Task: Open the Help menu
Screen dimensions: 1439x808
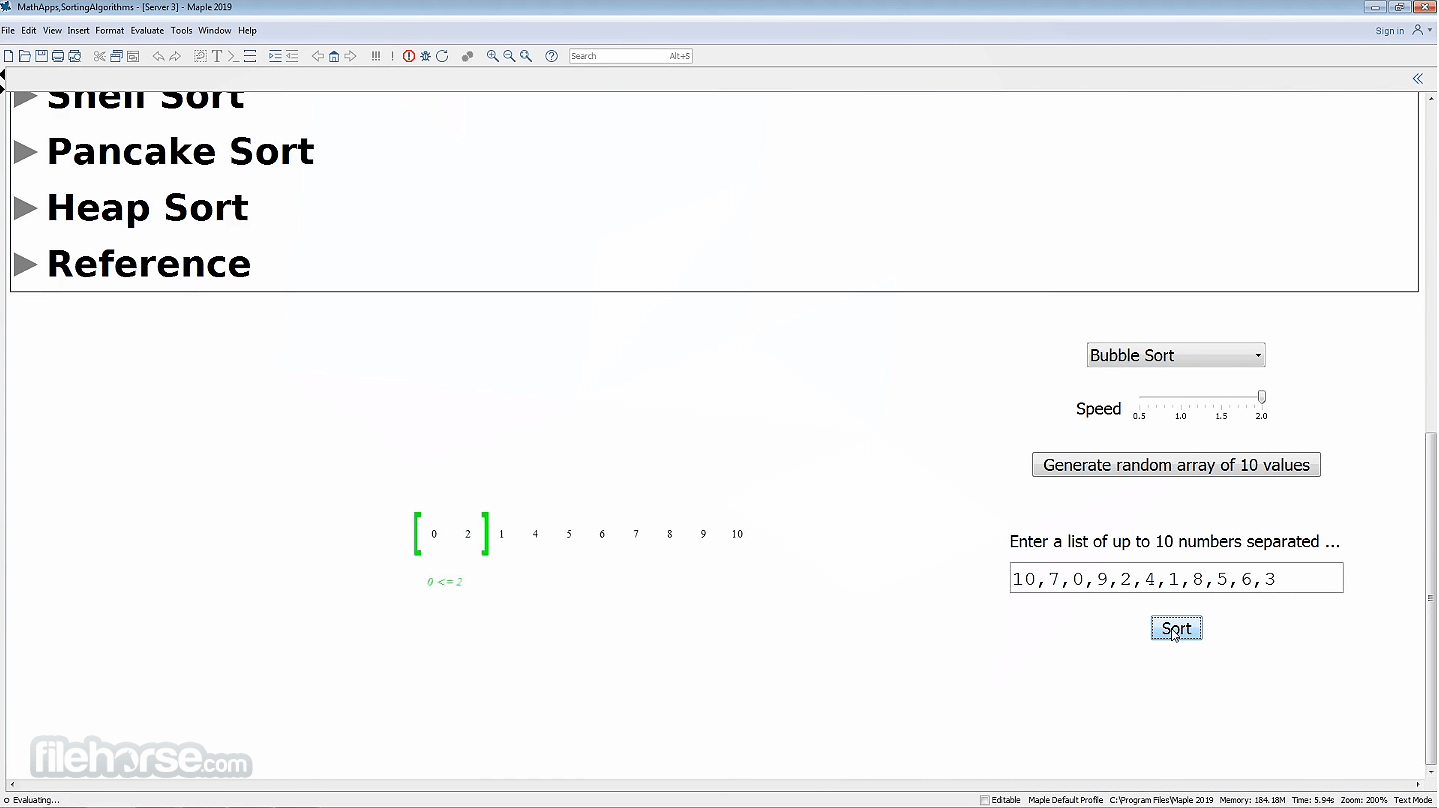Action: click(247, 31)
